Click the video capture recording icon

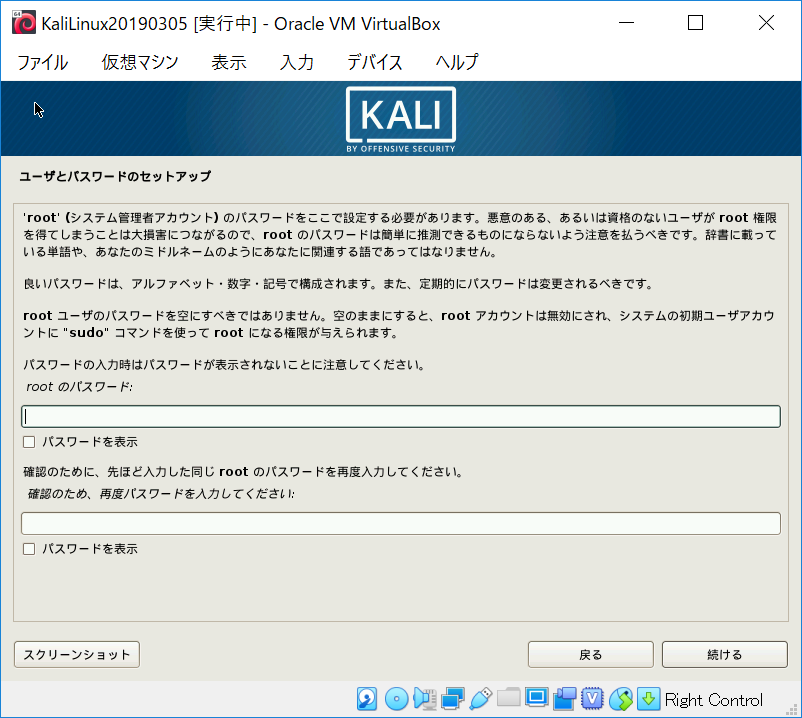point(564,699)
